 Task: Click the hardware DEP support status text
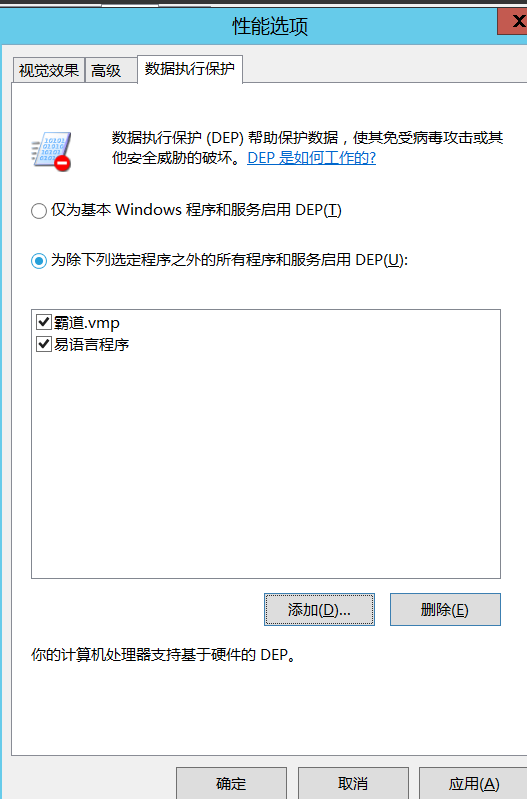click(164, 654)
